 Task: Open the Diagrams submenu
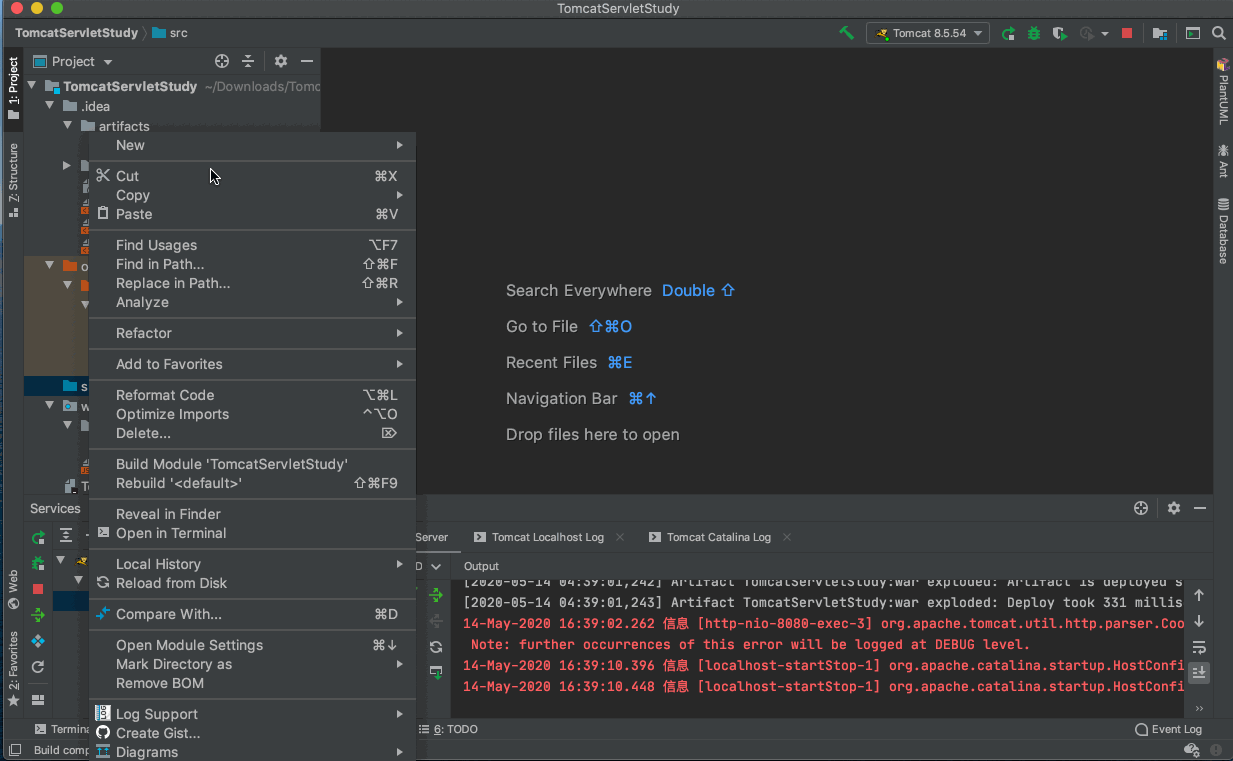point(252,752)
